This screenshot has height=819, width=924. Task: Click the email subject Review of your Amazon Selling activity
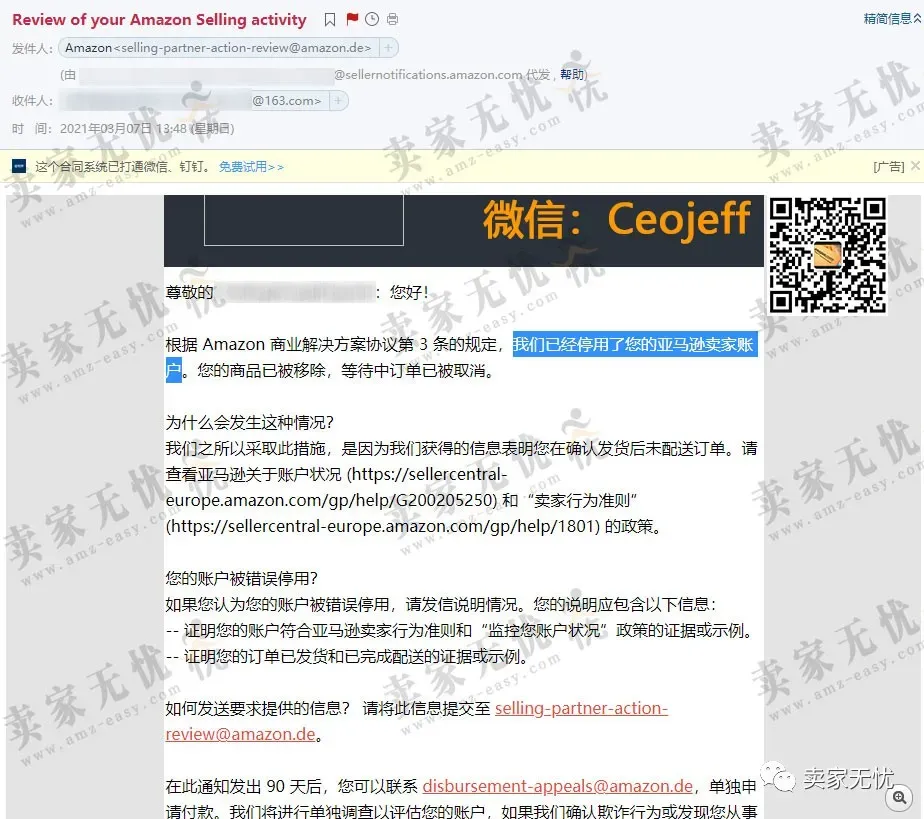pos(159,19)
